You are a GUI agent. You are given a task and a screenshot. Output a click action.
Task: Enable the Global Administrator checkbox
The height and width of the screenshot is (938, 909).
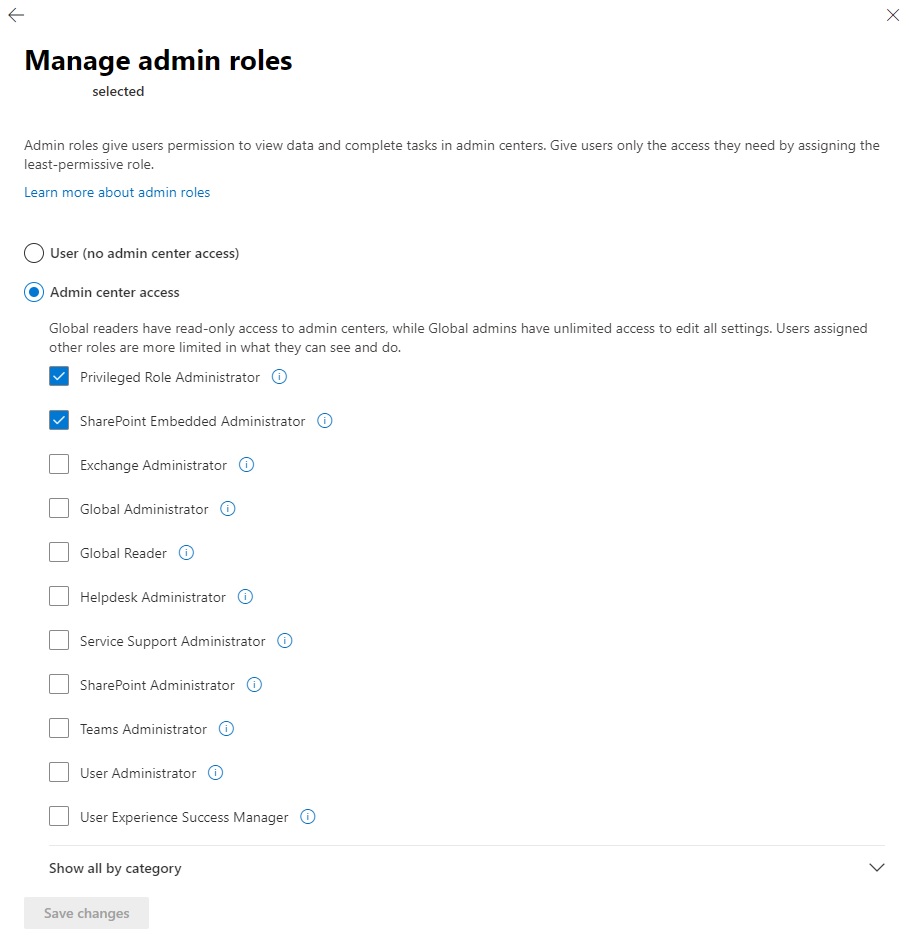59,509
